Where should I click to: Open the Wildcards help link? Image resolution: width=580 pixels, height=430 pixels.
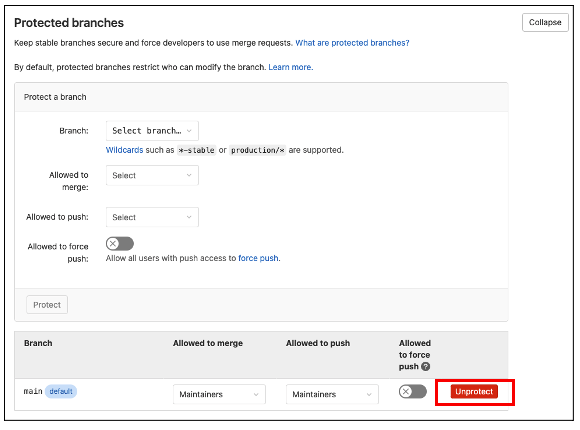pos(124,150)
